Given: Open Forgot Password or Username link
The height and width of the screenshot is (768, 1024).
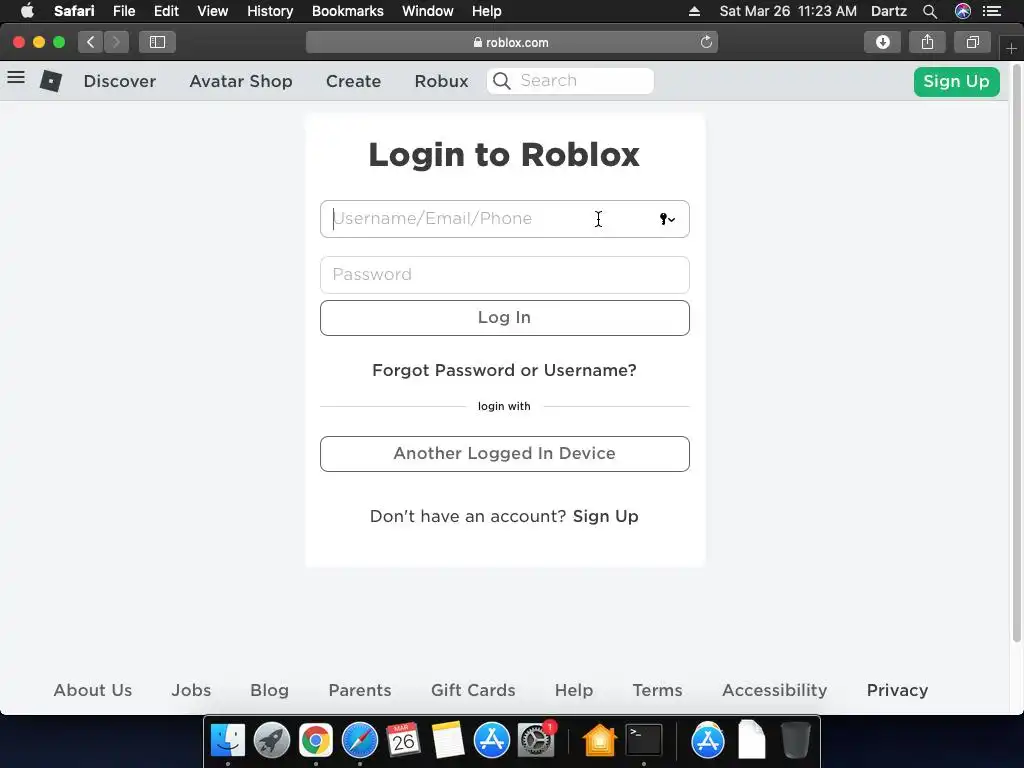Looking at the screenshot, I should click(504, 370).
